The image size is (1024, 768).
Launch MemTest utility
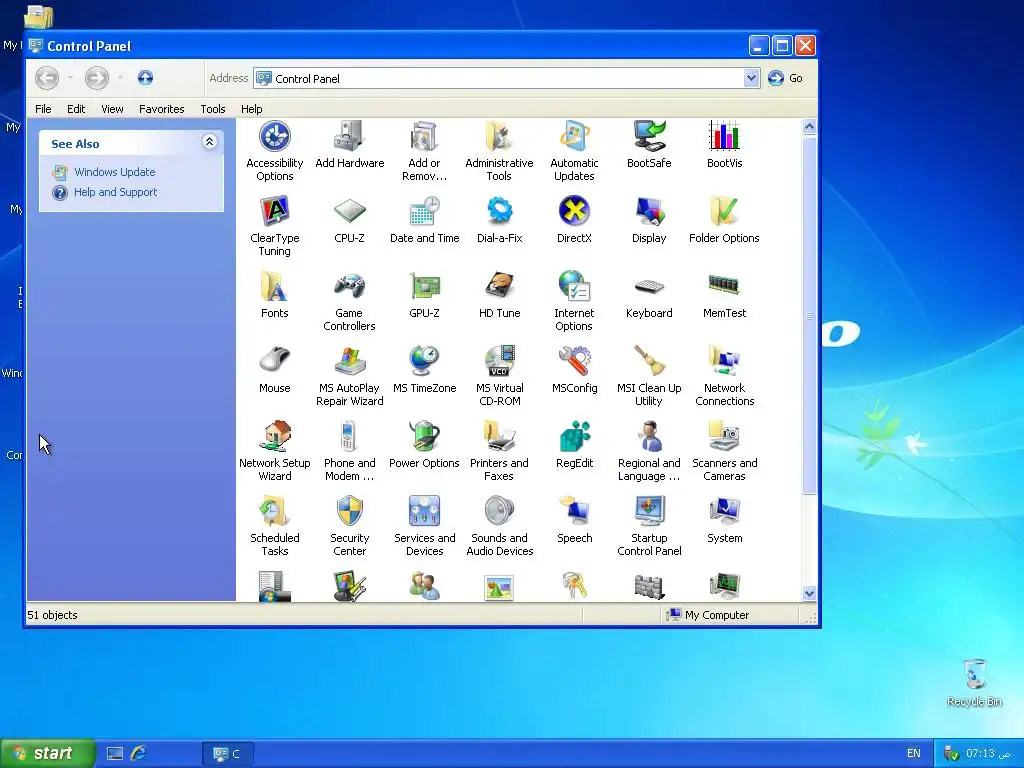724,295
